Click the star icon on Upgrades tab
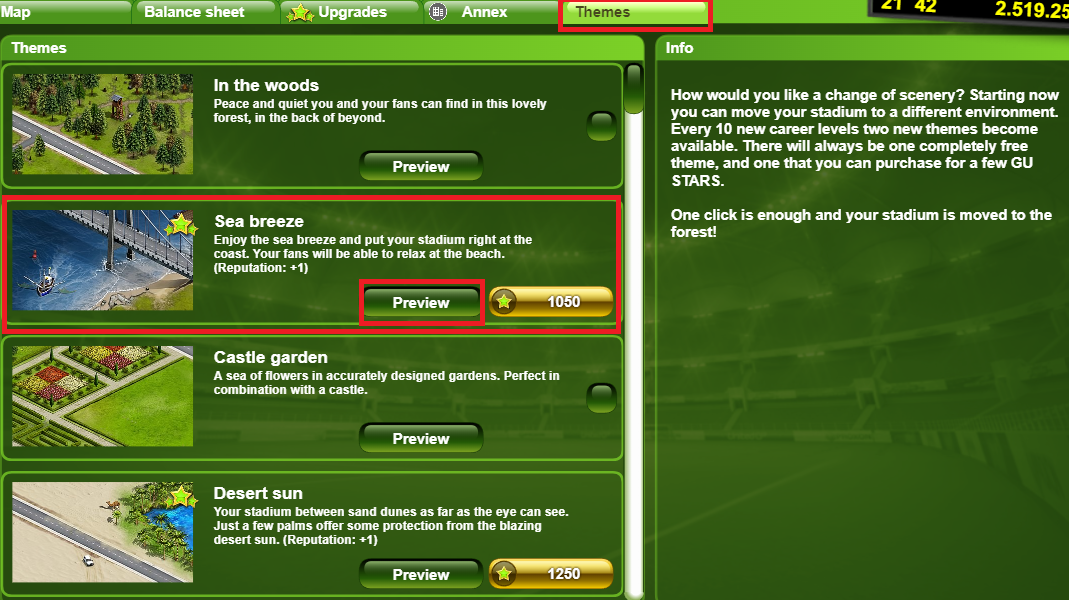The height and width of the screenshot is (600, 1069). click(x=300, y=12)
